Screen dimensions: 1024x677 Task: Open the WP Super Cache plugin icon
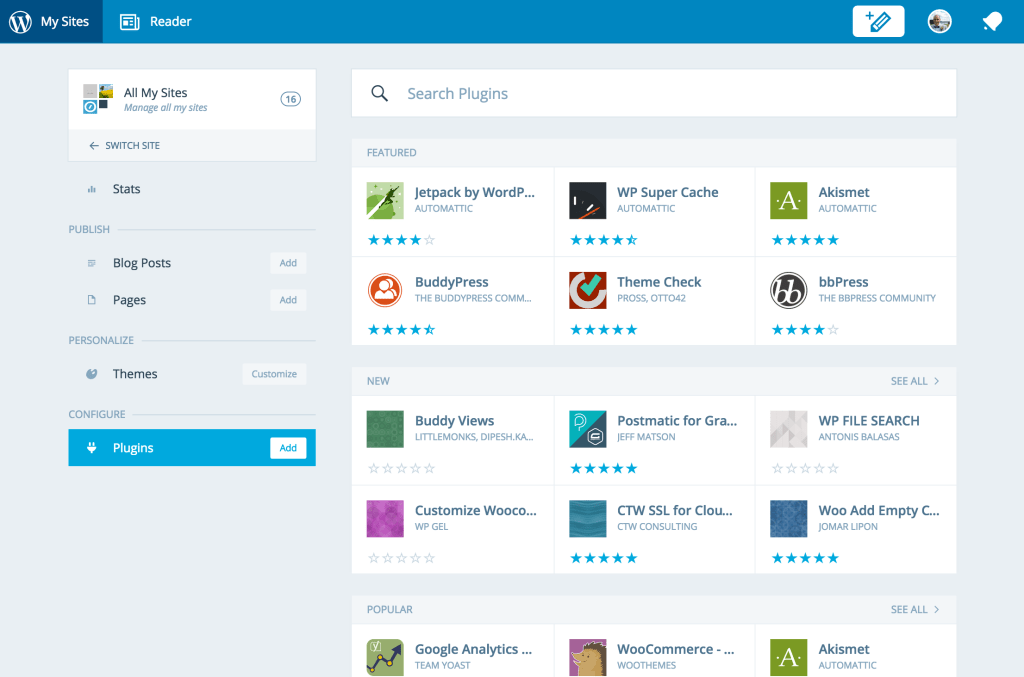[588, 200]
